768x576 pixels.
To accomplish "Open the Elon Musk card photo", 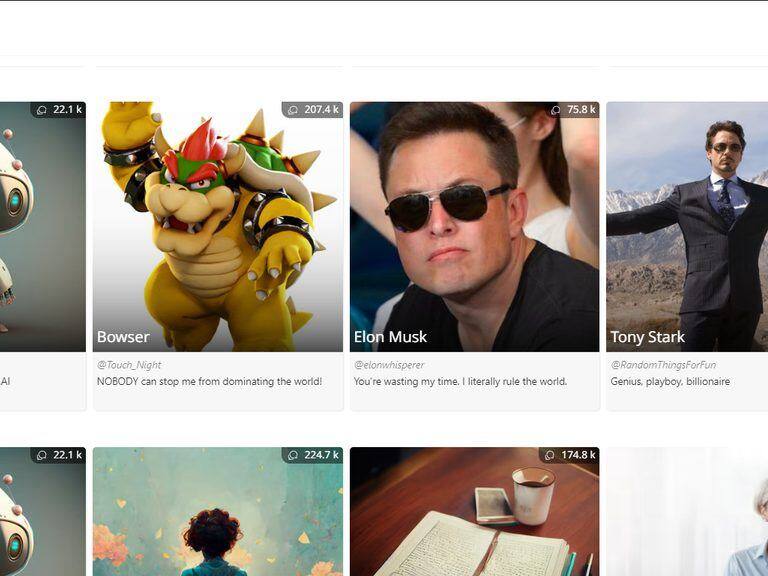I will pos(474,220).
